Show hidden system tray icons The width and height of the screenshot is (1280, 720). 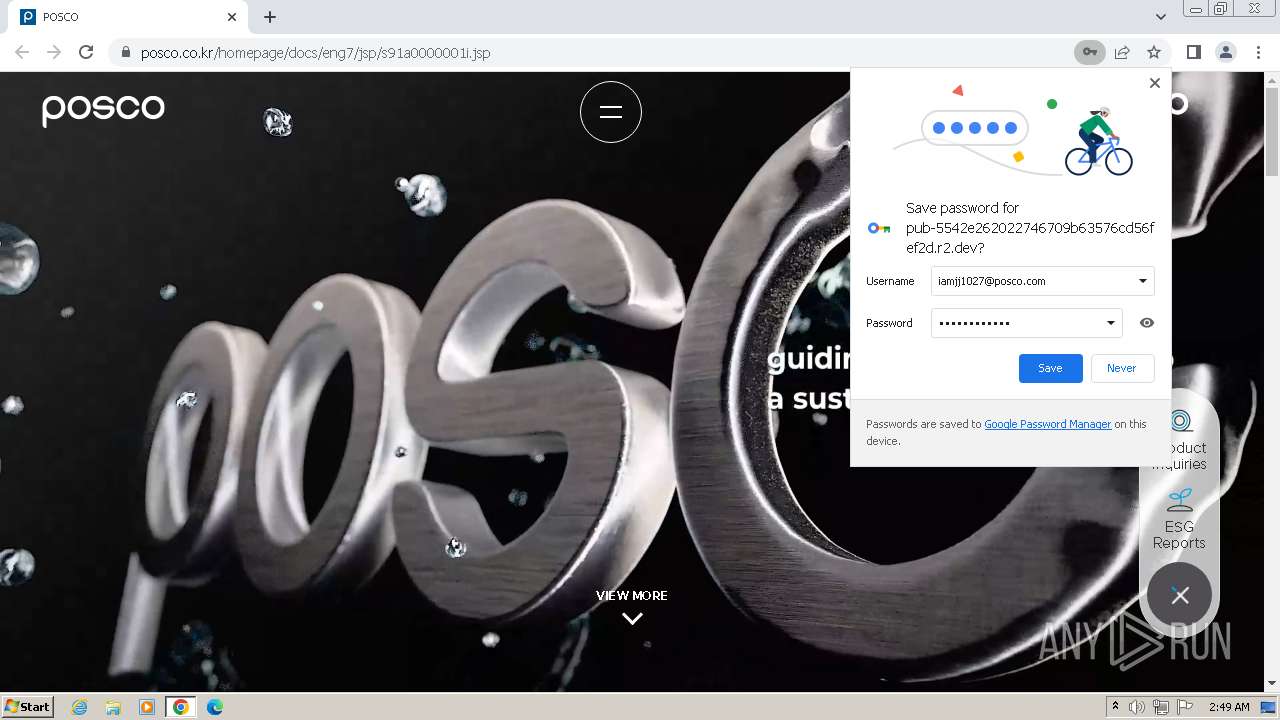click(1116, 707)
